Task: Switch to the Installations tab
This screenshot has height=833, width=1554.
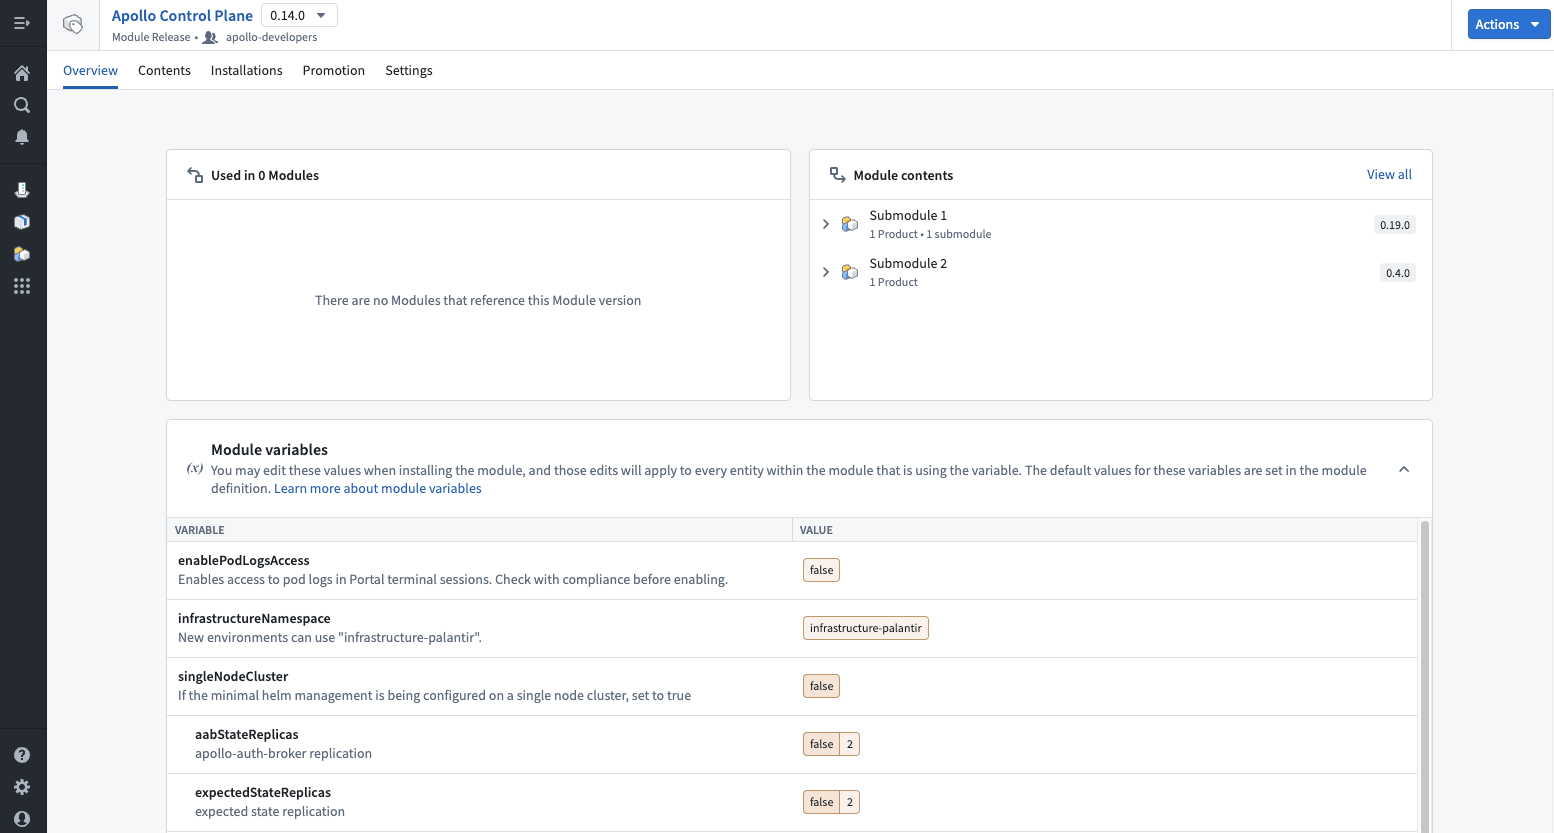Action: coord(247,70)
